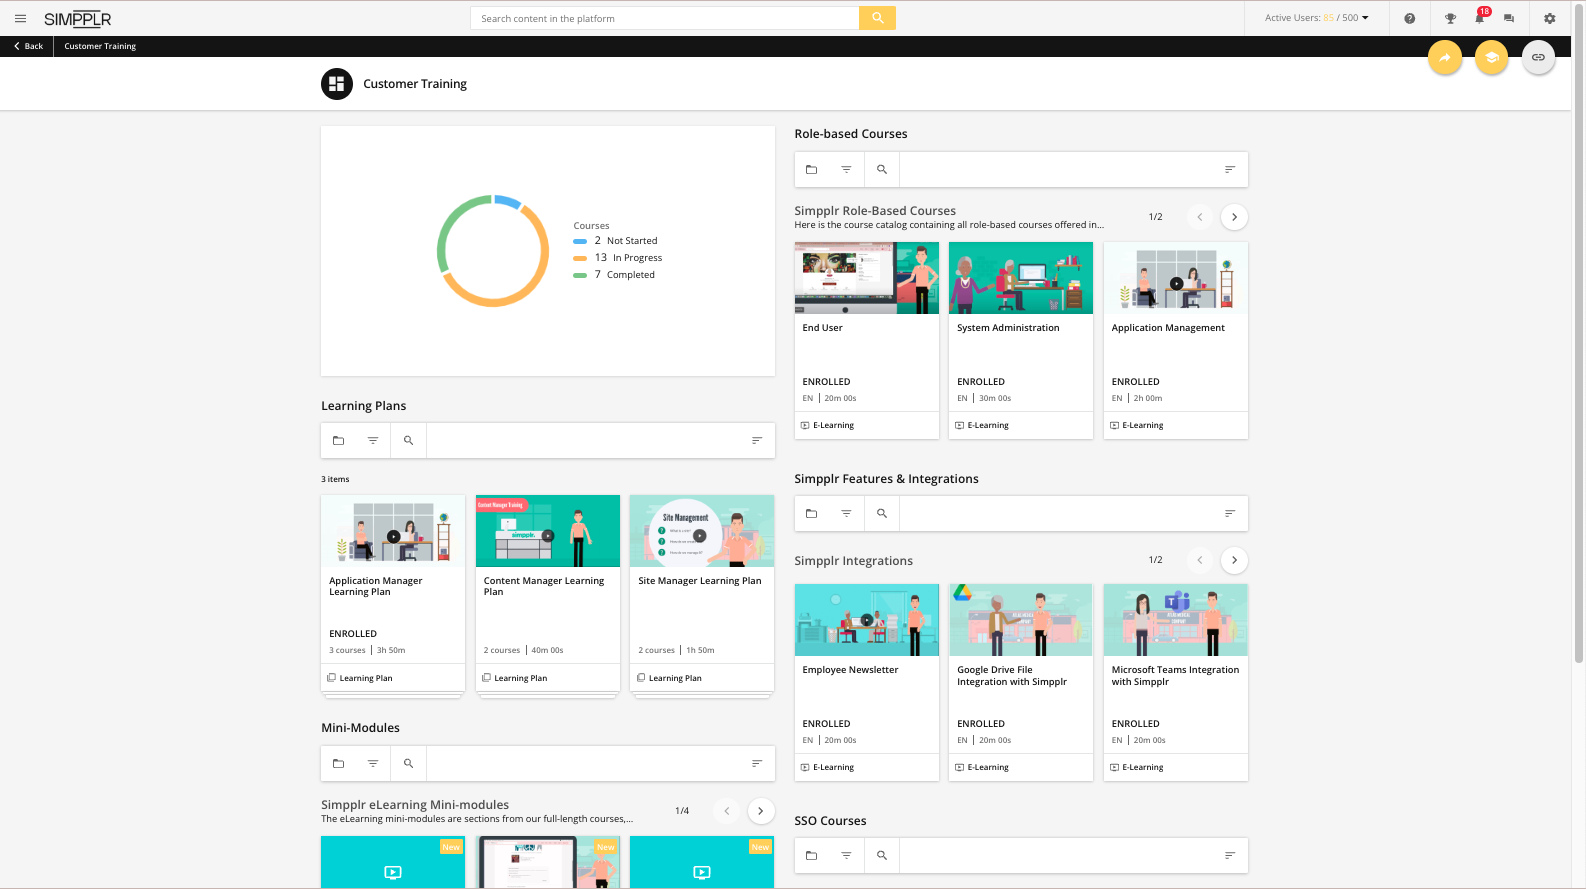Focus the Search content in the platform field
Image resolution: width=1586 pixels, height=889 pixels.
click(665, 18)
